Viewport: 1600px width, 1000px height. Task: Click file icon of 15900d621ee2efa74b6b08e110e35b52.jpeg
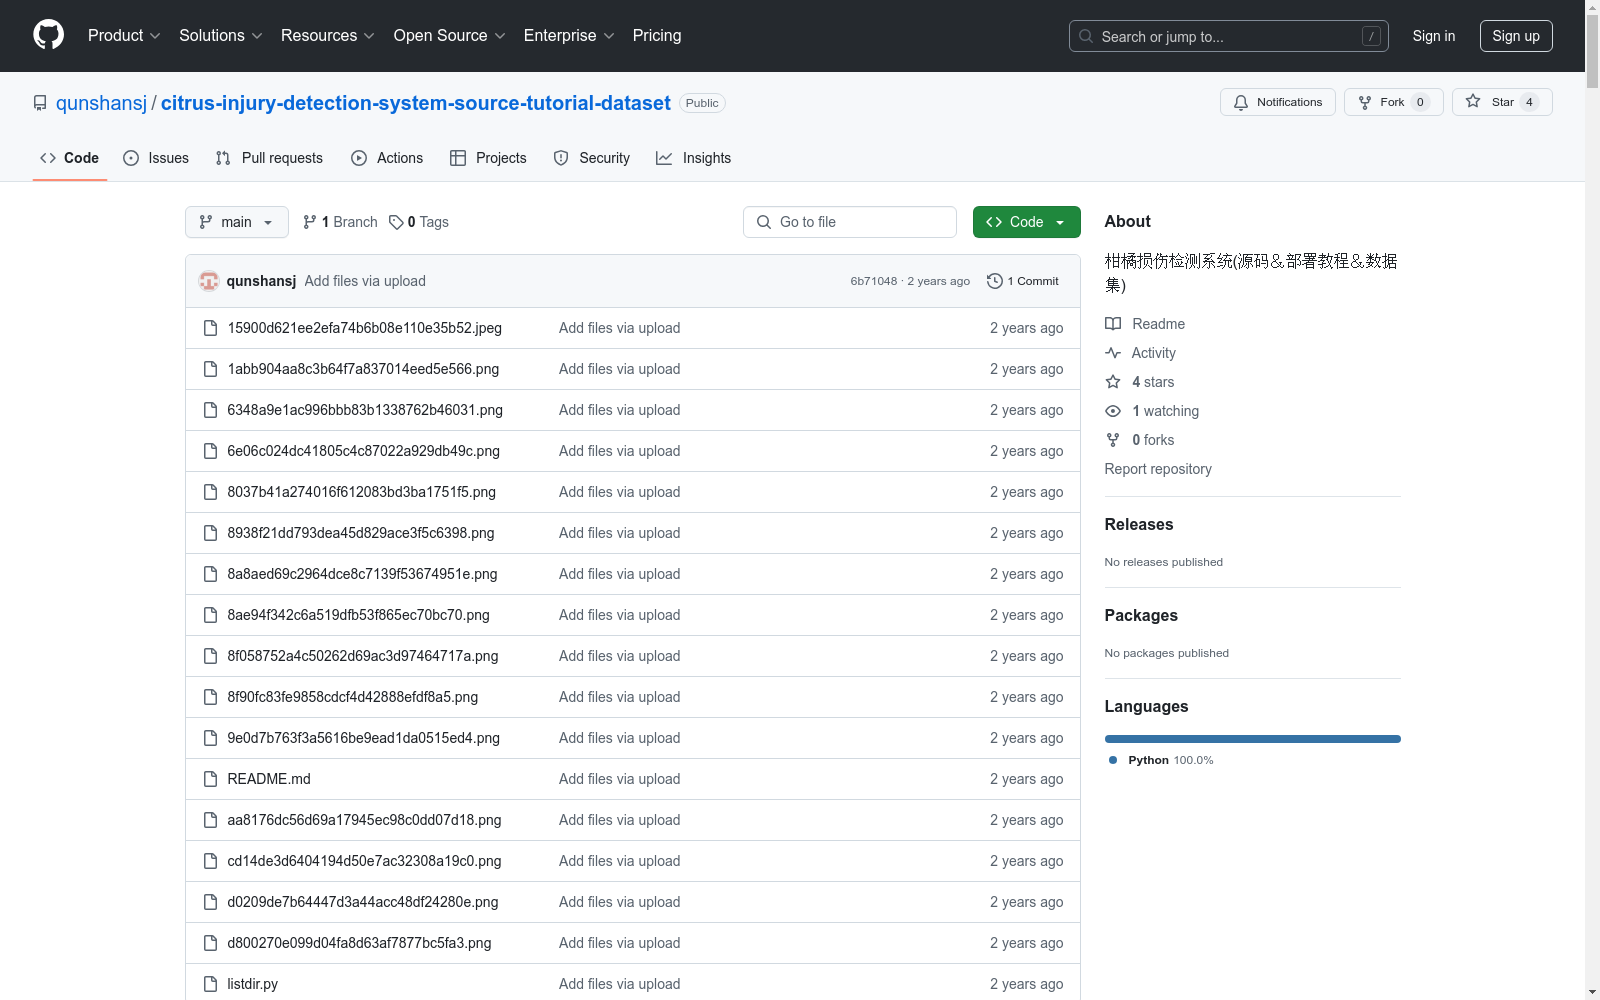pos(210,328)
